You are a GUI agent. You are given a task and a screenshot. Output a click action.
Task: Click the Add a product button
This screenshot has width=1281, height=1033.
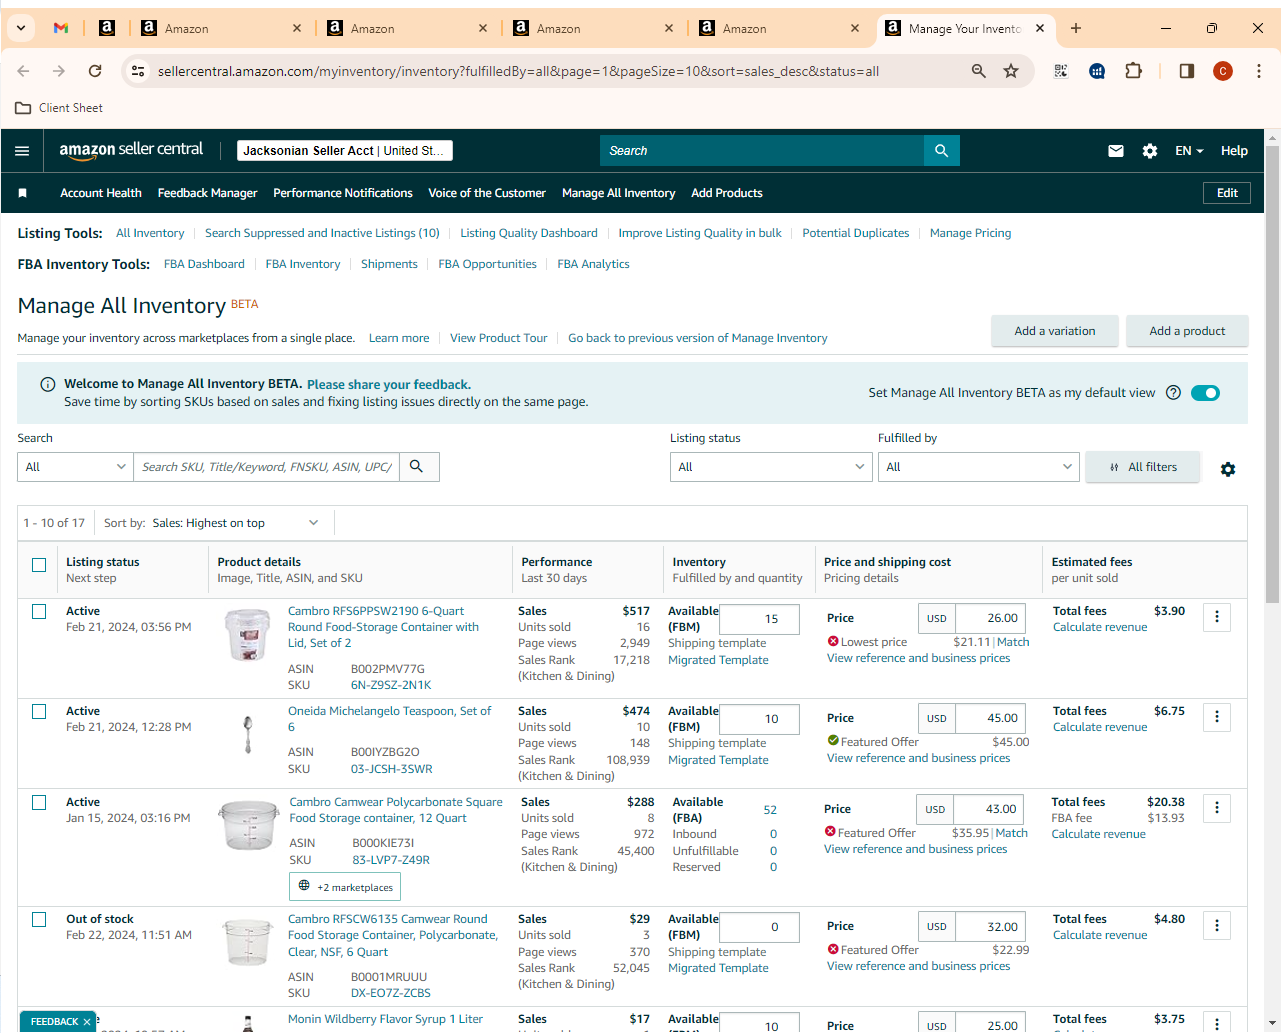(1187, 331)
